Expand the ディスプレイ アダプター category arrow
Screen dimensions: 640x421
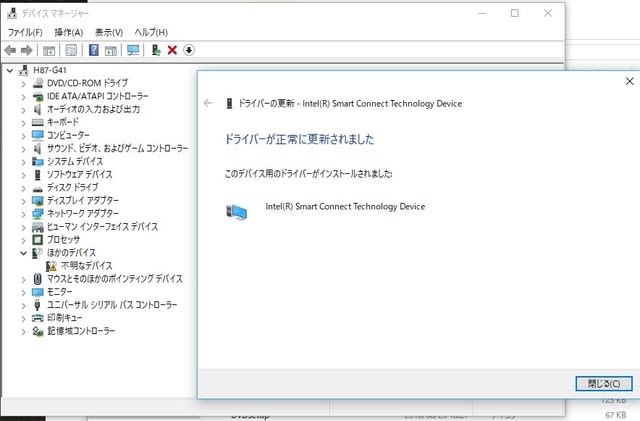click(23, 201)
